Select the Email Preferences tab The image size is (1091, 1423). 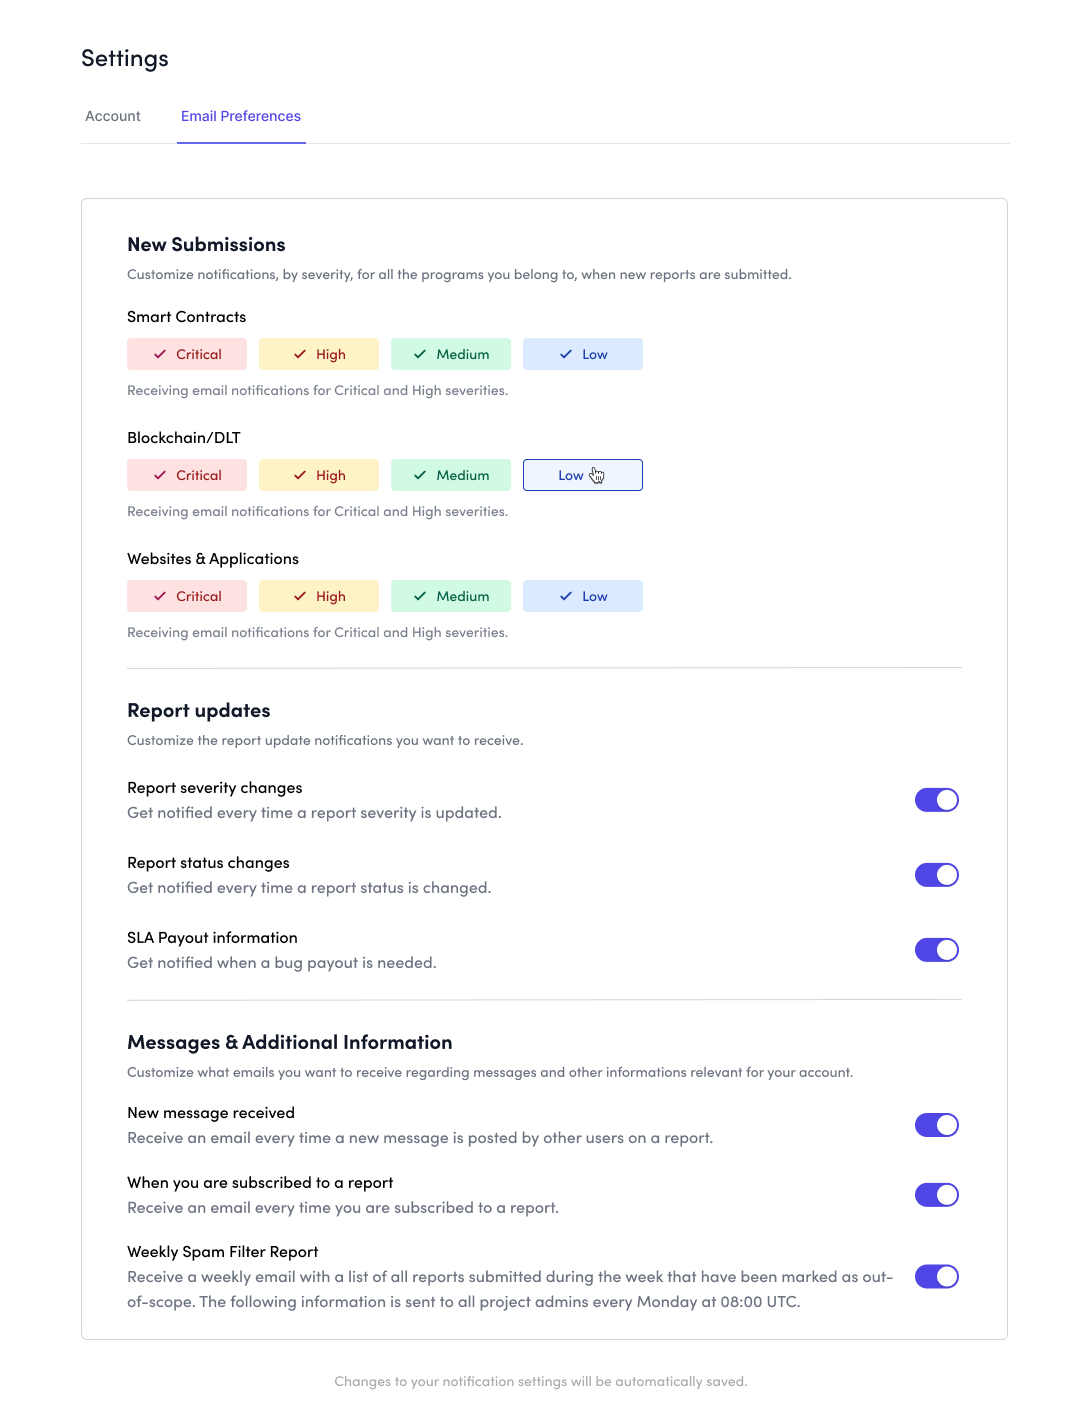coord(240,116)
